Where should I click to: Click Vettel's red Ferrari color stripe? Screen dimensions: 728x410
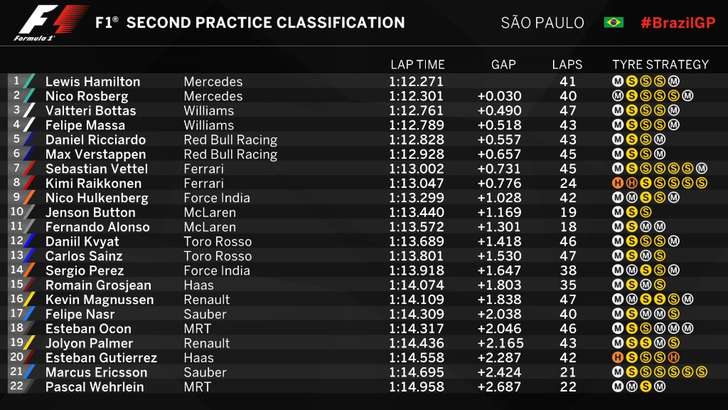coord(29,169)
